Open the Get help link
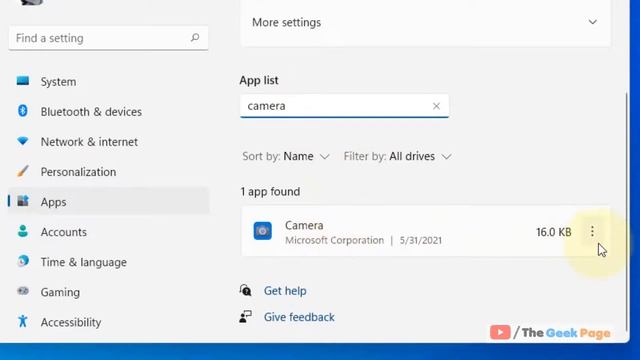Viewport: 640px width, 360px height. pos(285,291)
